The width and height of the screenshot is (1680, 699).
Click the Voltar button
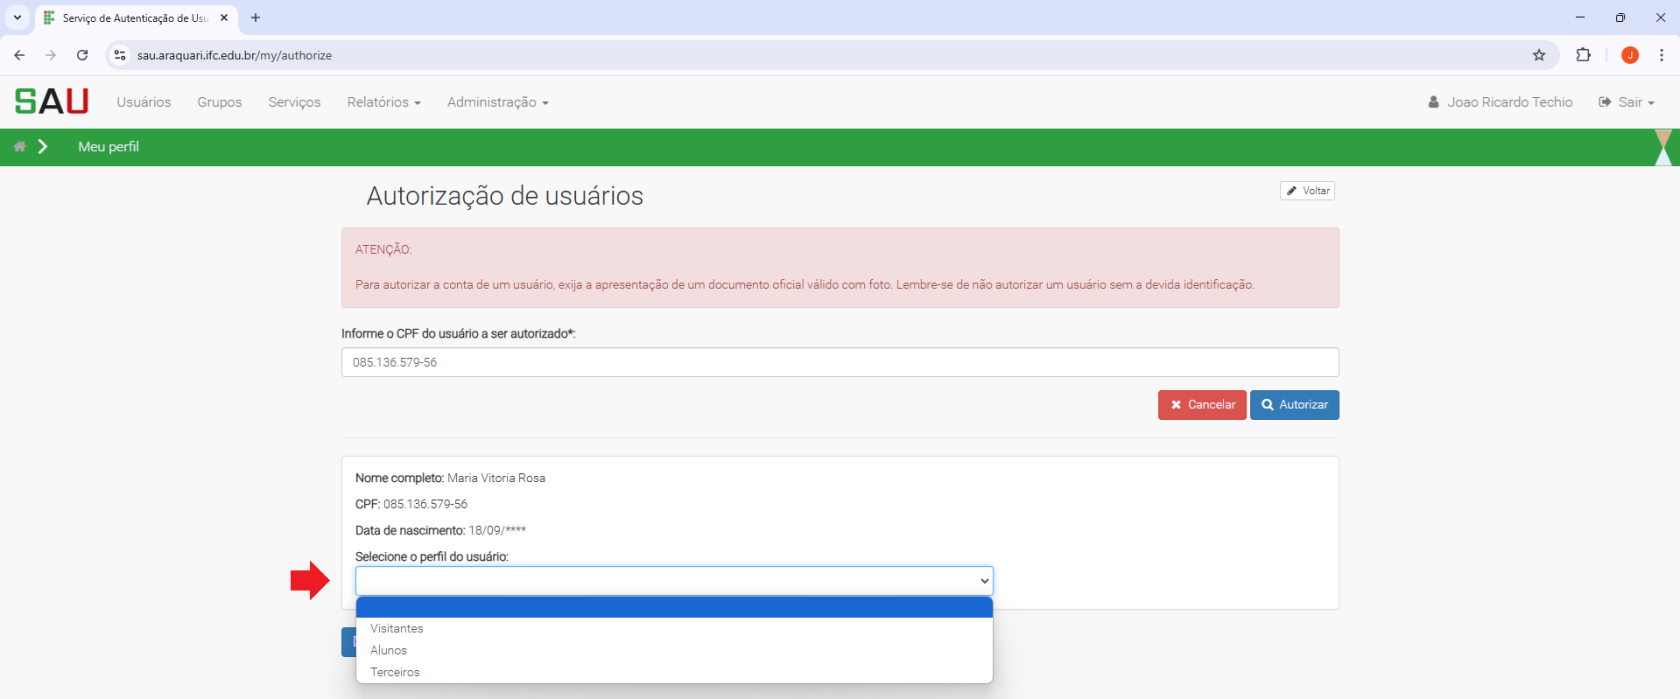click(x=1307, y=191)
